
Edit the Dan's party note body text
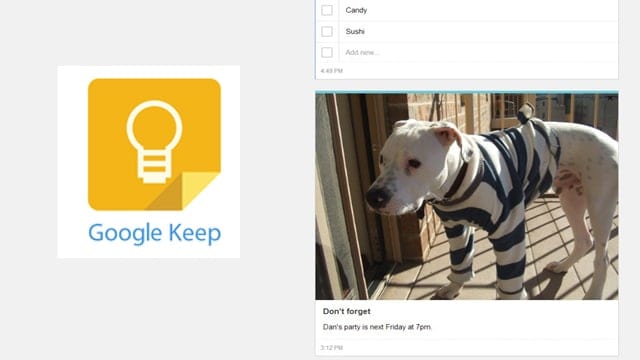tap(377, 327)
